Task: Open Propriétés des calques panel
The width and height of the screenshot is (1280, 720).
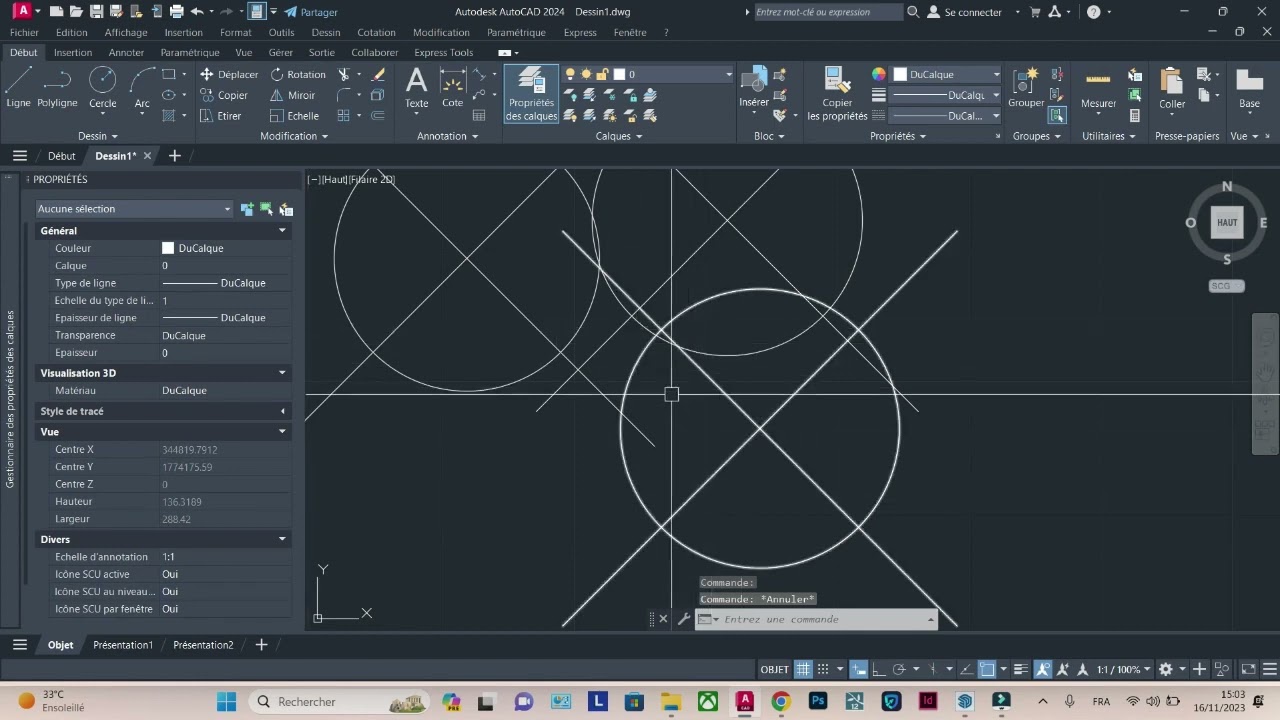Action: point(531,94)
